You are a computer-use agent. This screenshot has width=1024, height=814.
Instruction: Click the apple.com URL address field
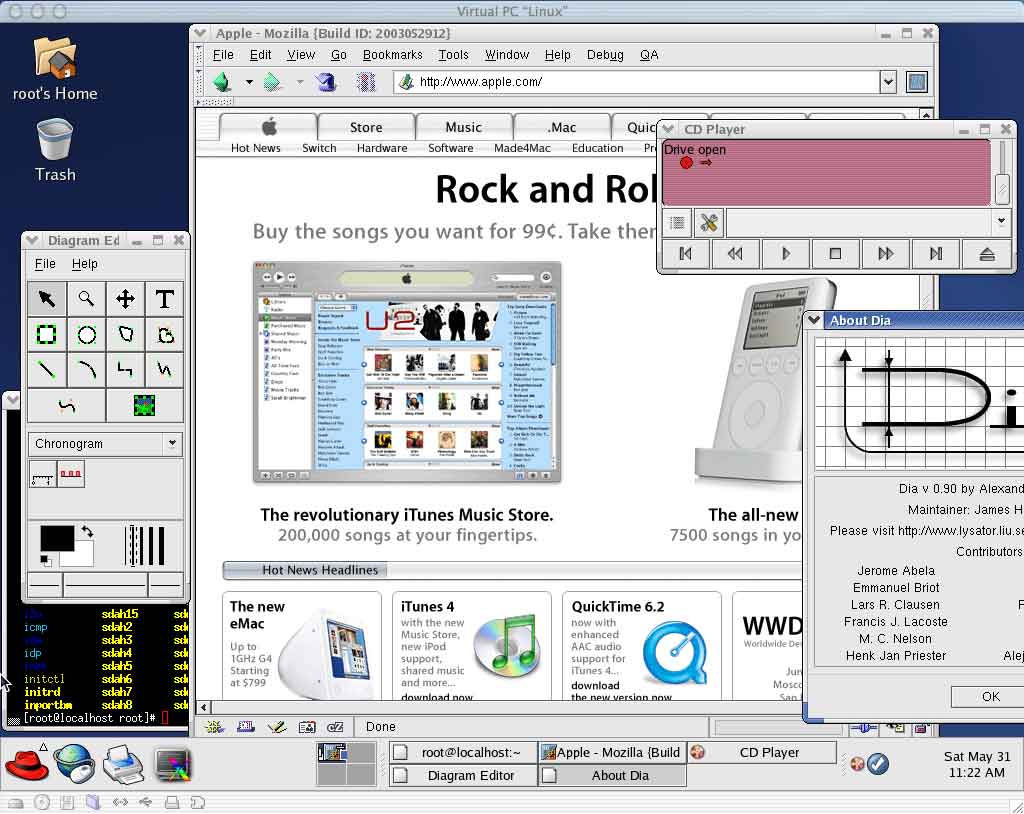[x=640, y=82]
